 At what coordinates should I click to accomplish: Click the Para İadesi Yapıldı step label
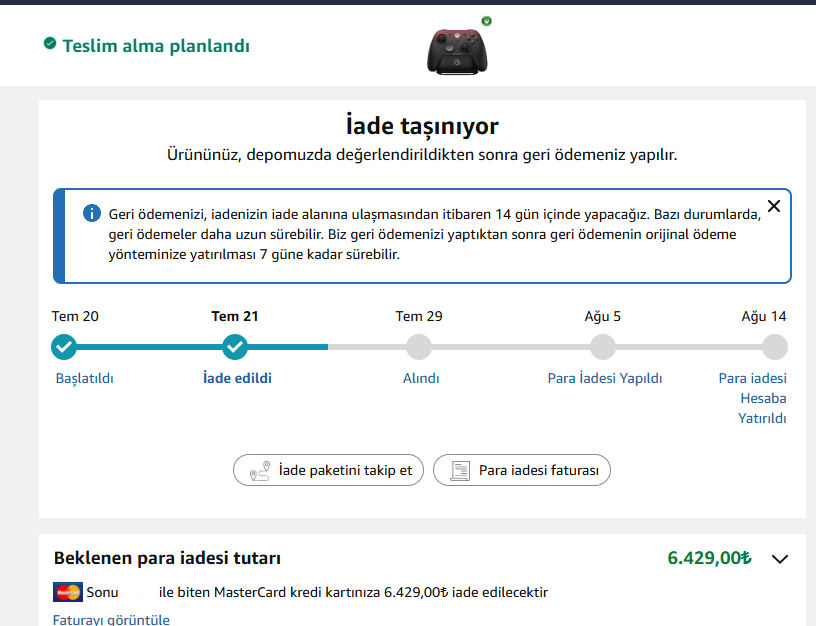point(605,378)
